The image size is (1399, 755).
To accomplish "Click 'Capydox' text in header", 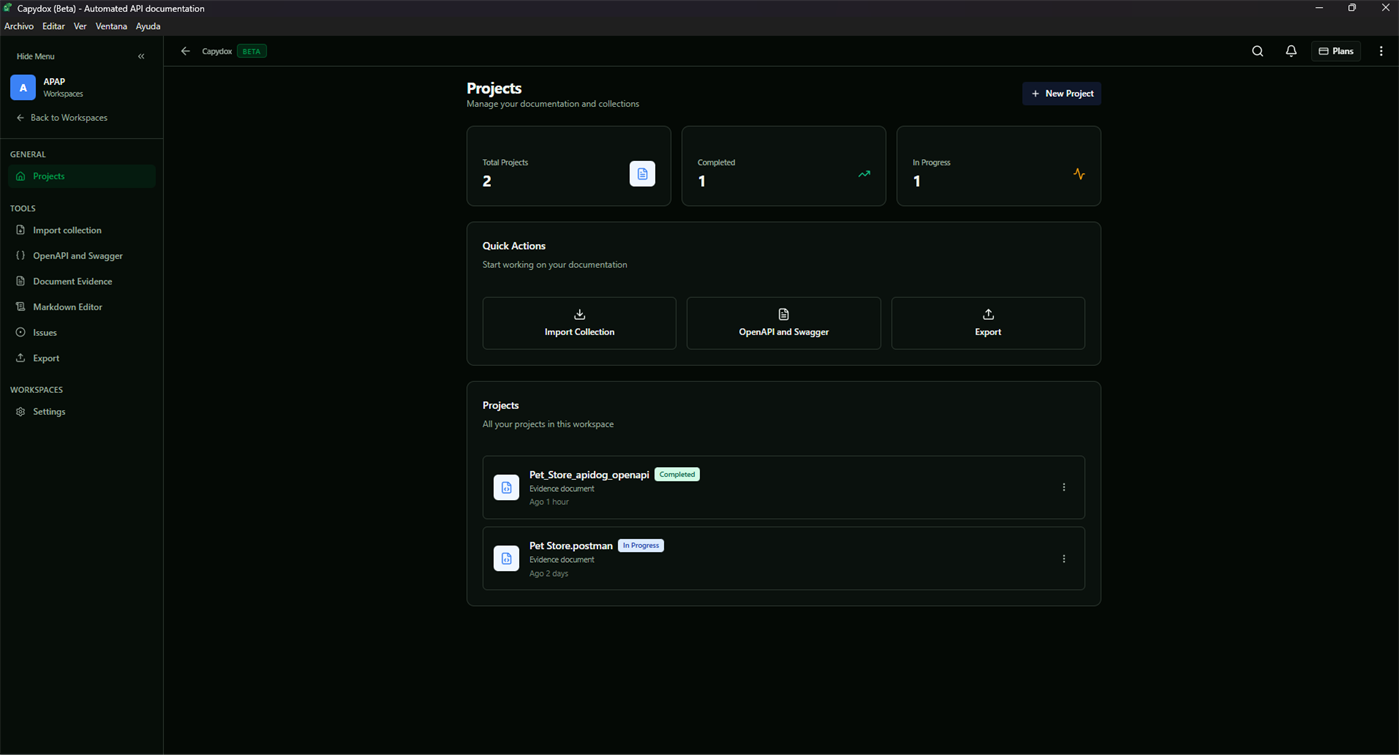I will 217,51.
